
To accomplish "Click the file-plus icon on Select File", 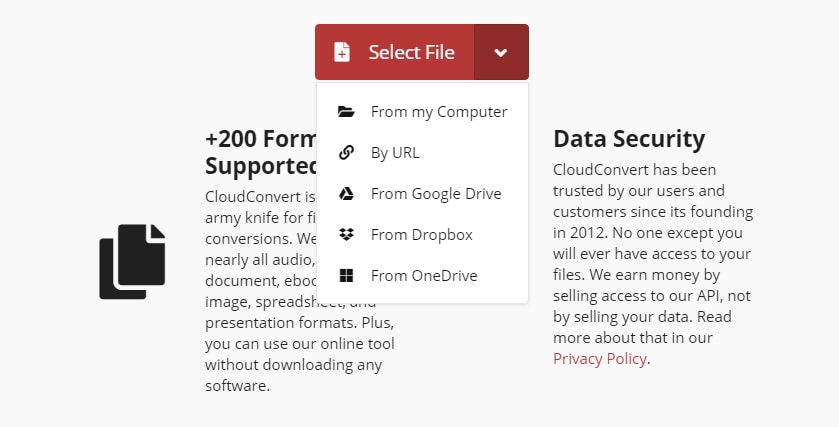I will (342, 52).
